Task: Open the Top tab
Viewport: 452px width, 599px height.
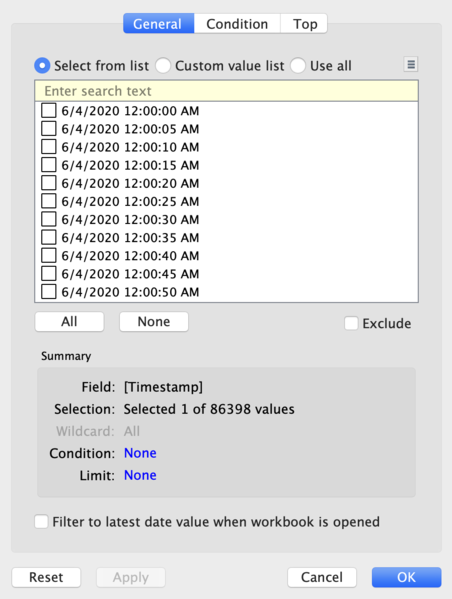Action: [305, 24]
